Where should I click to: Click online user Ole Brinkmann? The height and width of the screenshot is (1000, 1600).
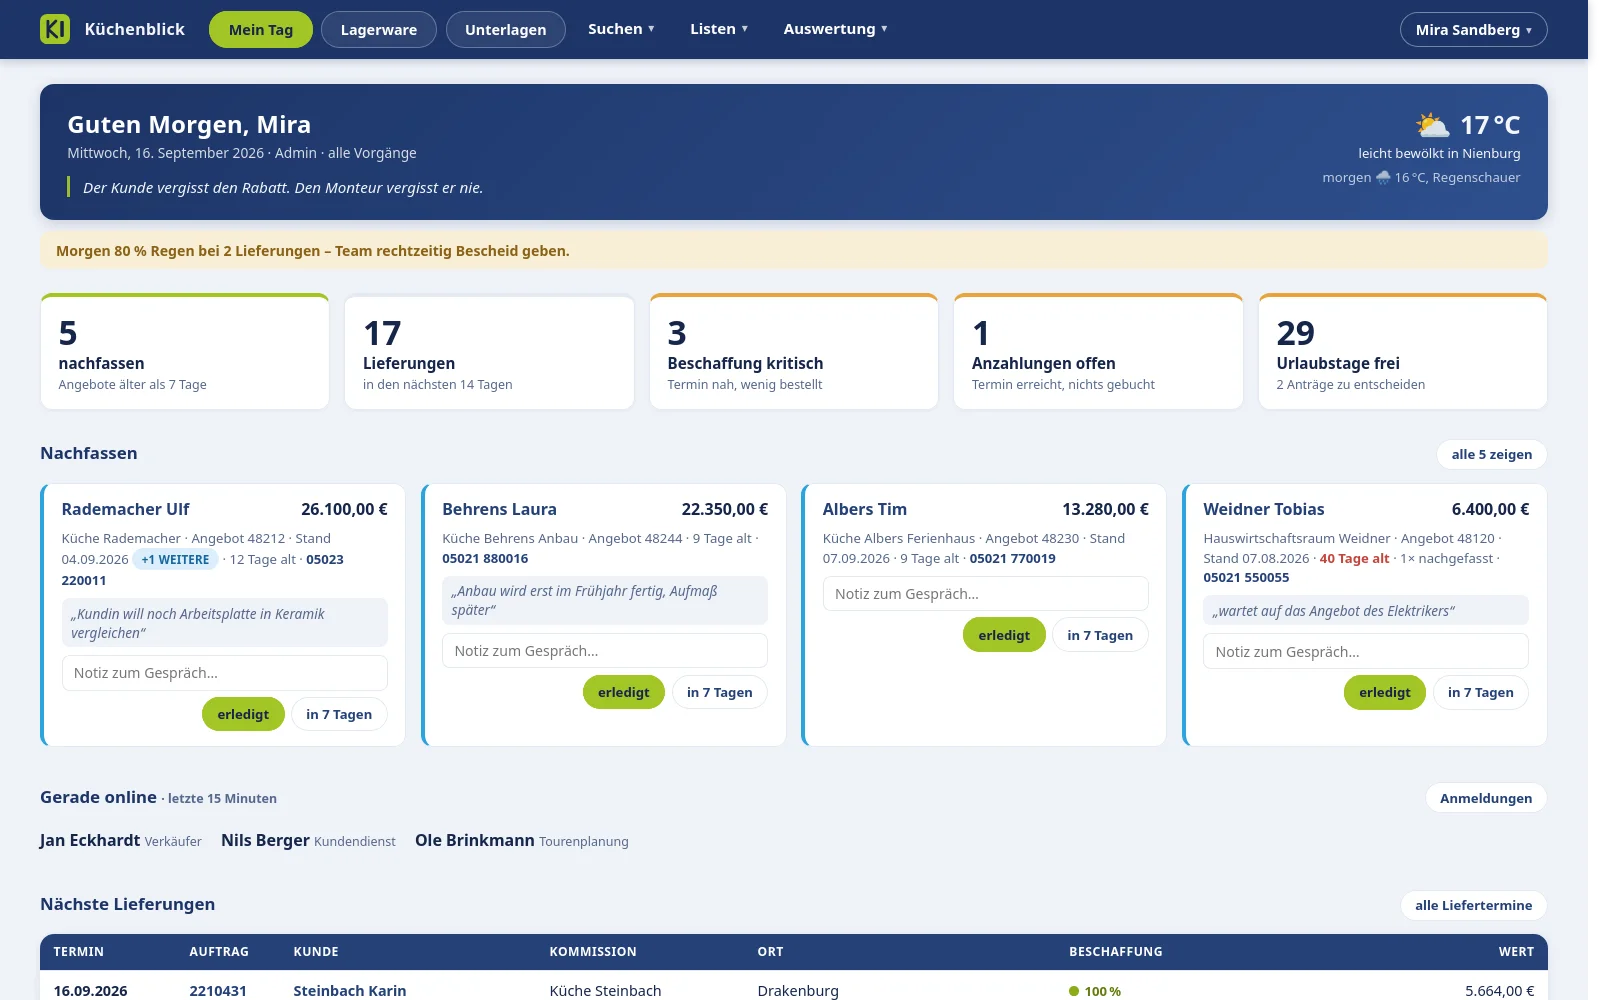475,840
